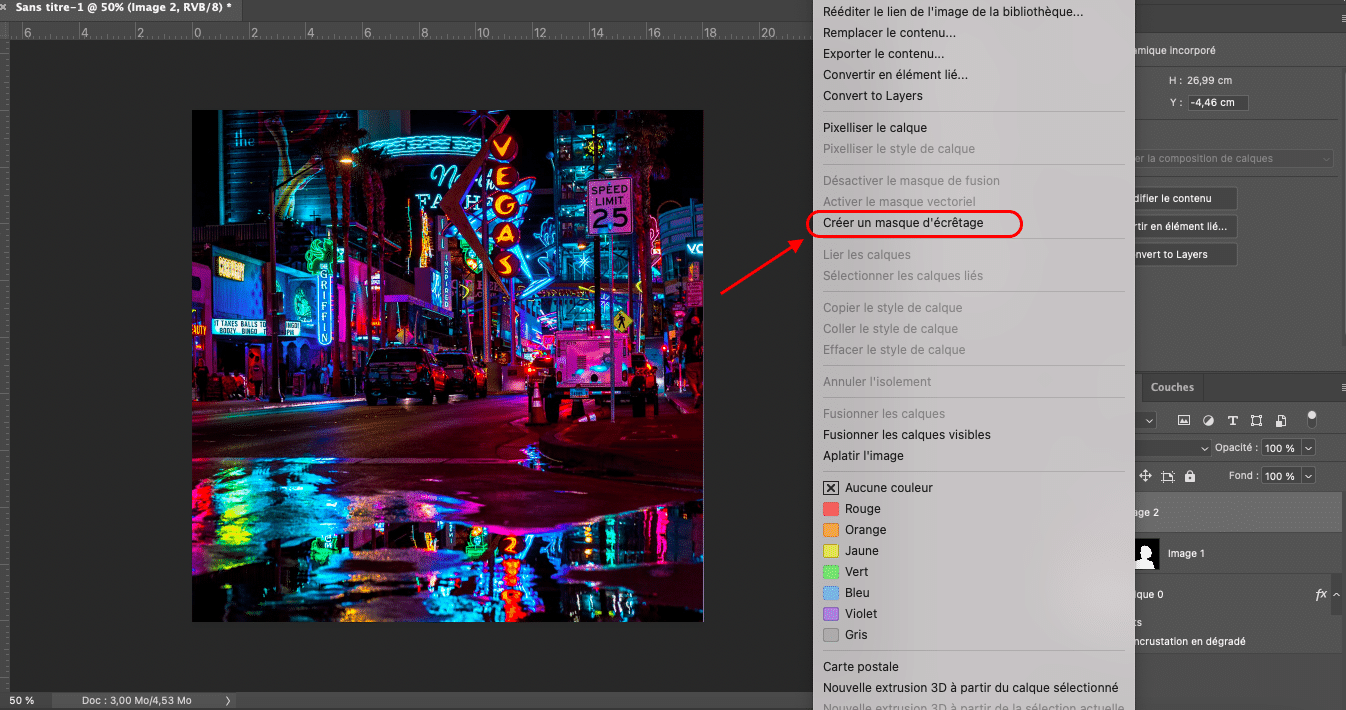Select the Image 2 layer row
The height and width of the screenshot is (710, 1346).
click(x=1238, y=512)
